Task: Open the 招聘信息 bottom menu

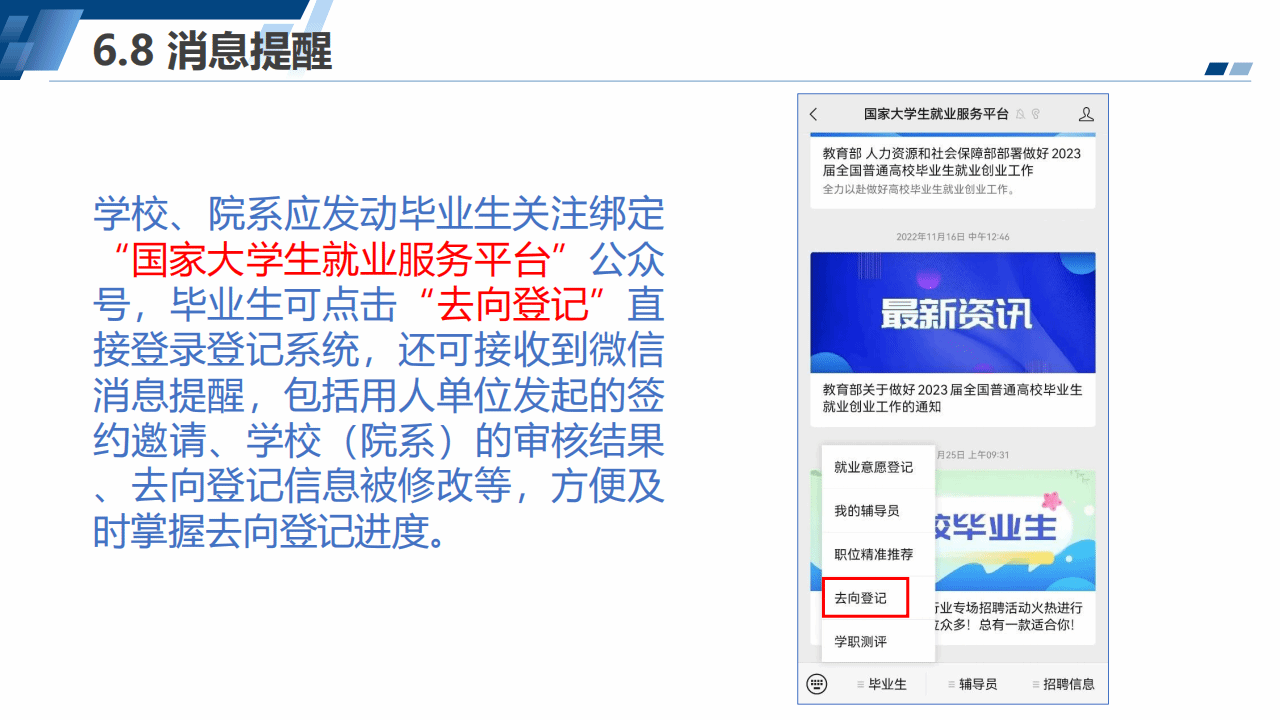Action: 1063,684
